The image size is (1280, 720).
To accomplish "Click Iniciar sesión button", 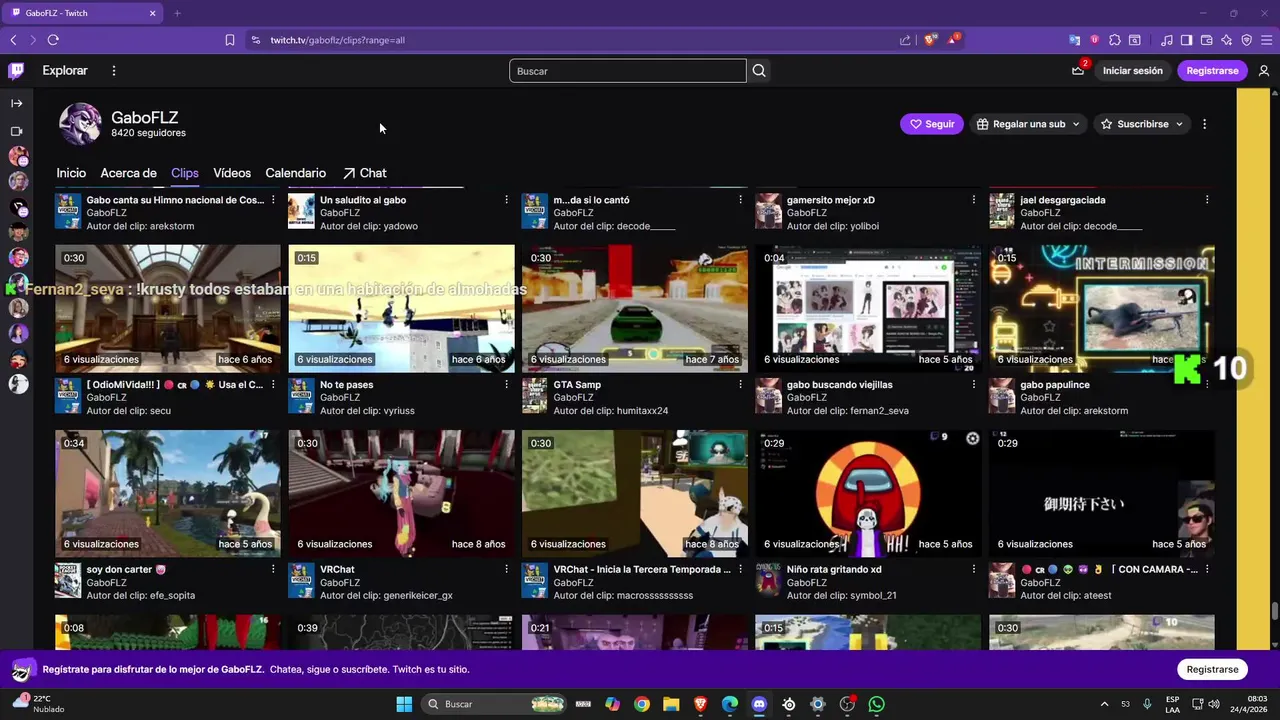I will click(1133, 71).
